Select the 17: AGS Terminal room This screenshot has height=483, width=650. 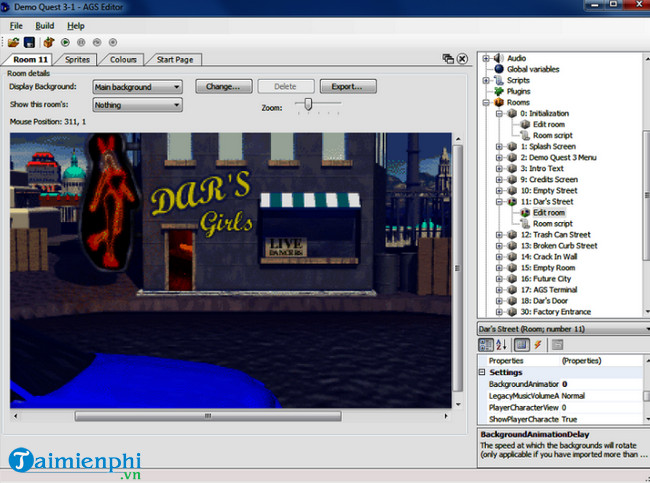(549, 290)
